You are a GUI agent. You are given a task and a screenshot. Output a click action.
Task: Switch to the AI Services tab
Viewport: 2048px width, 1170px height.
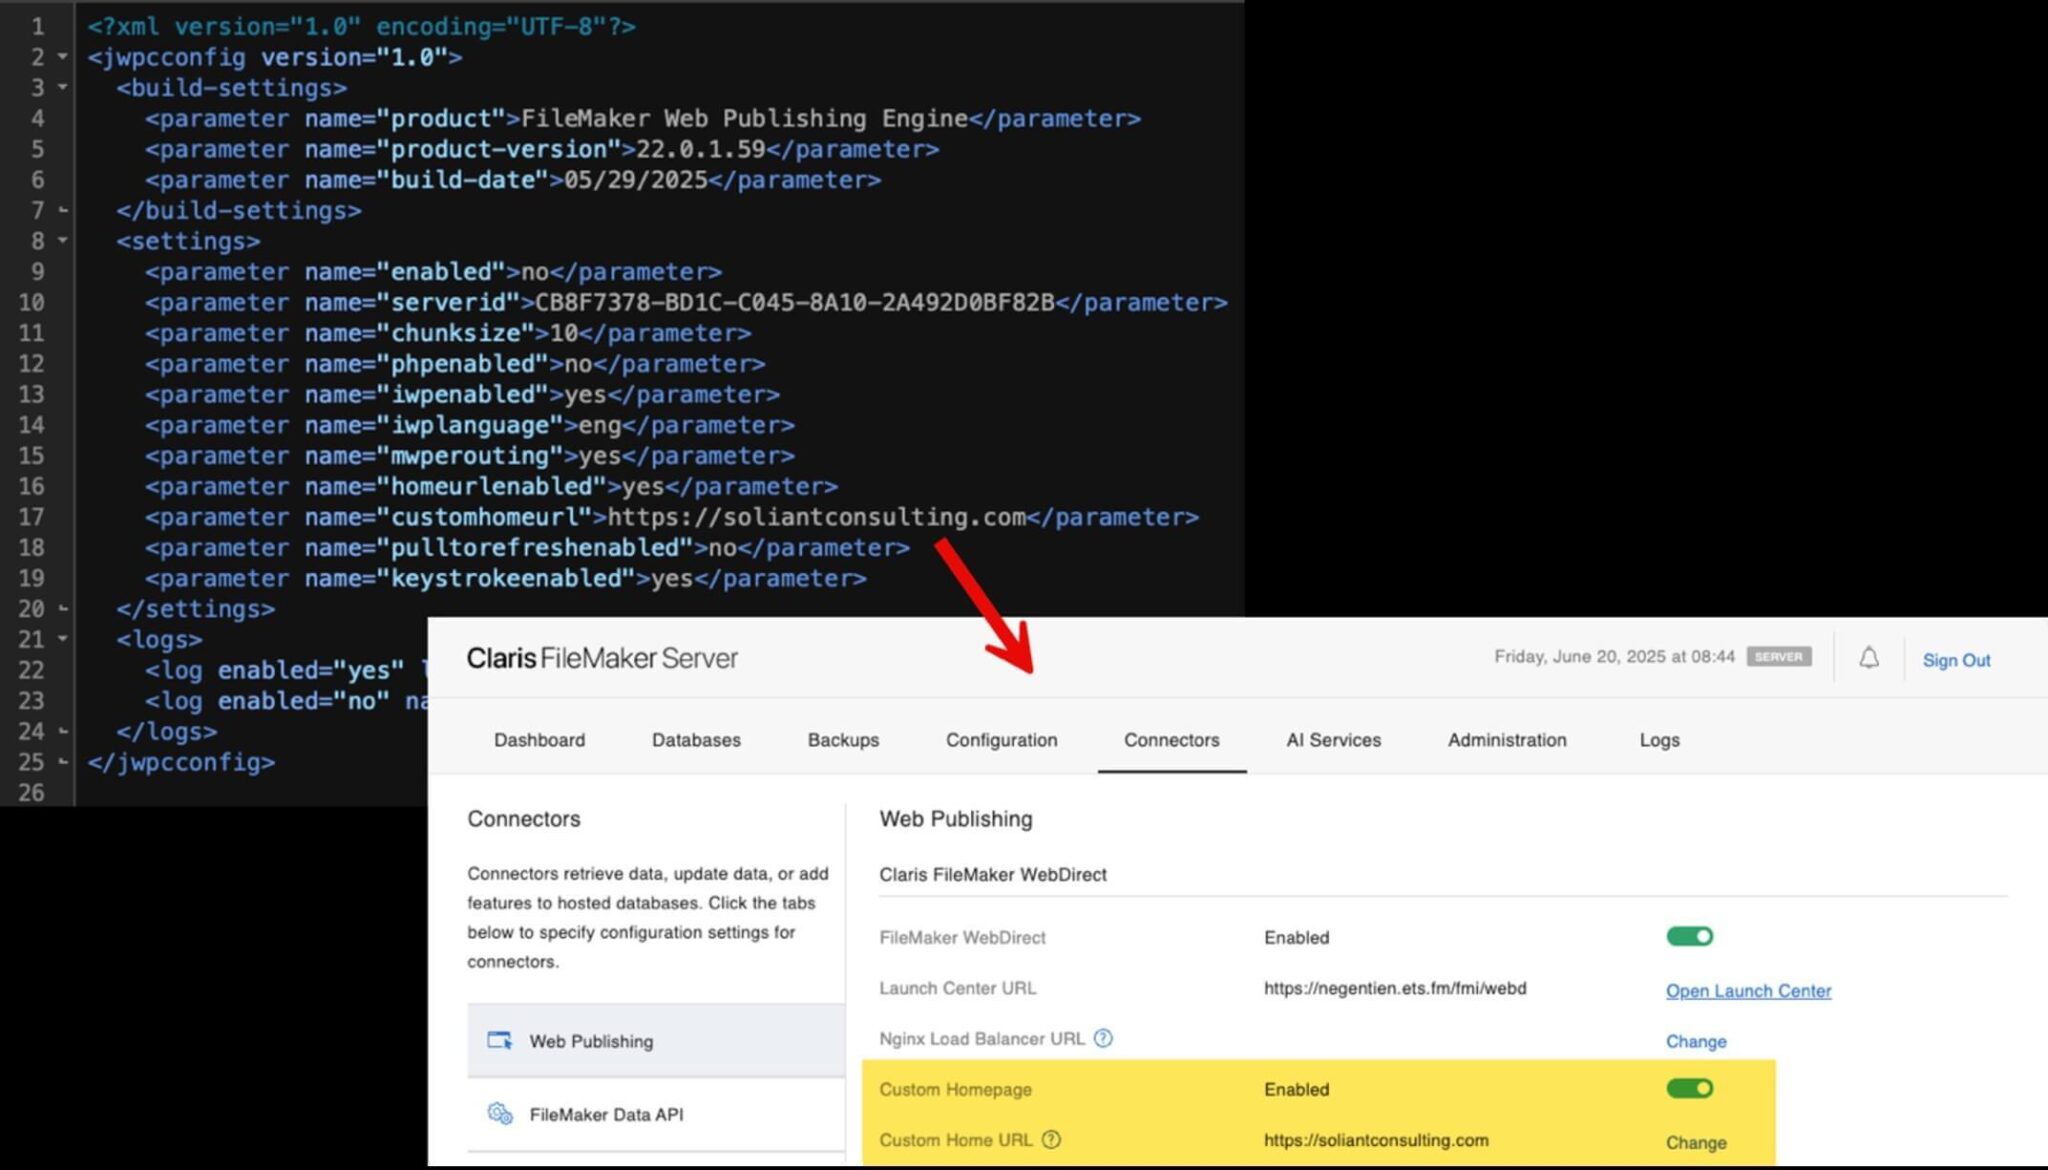[1333, 740]
